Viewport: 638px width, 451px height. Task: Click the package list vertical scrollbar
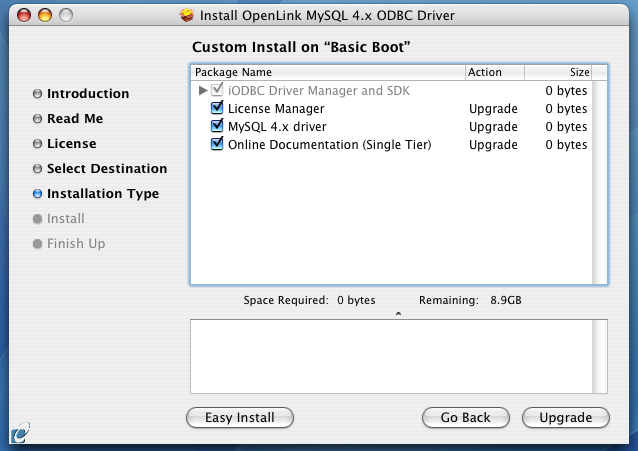pos(600,182)
